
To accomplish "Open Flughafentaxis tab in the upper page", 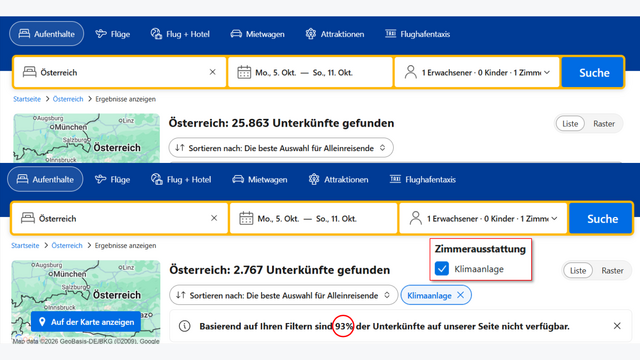I will tap(418, 34).
